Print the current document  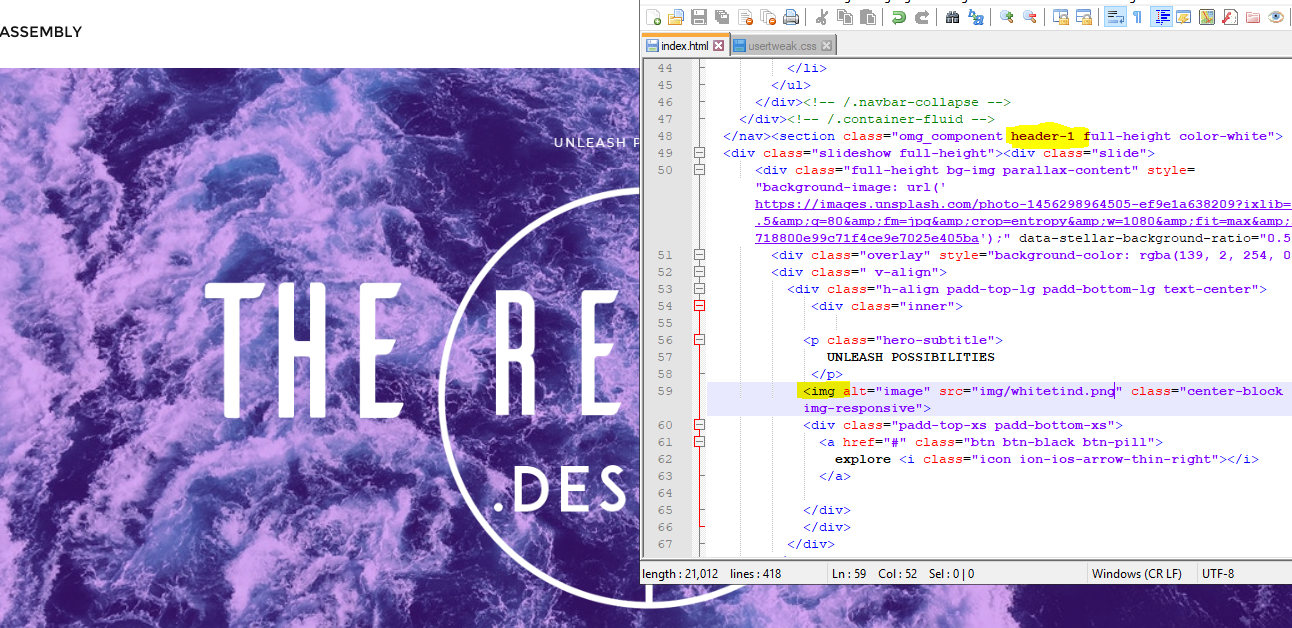tap(790, 16)
